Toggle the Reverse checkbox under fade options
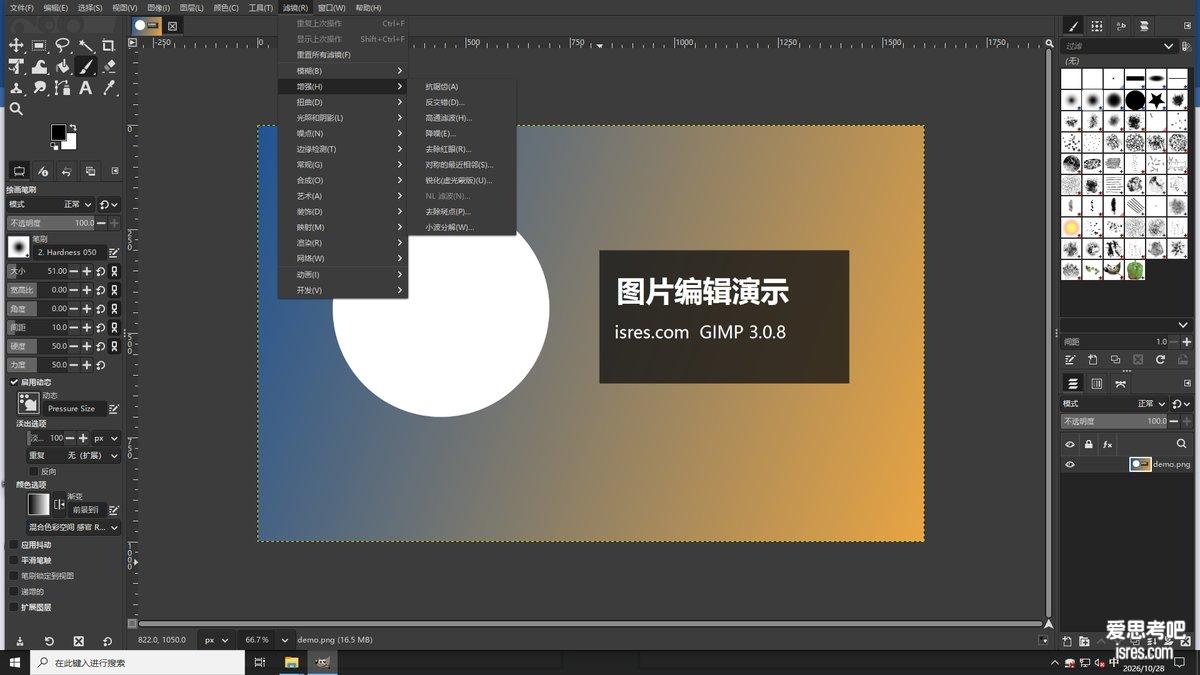 pyautogui.click(x=34, y=471)
